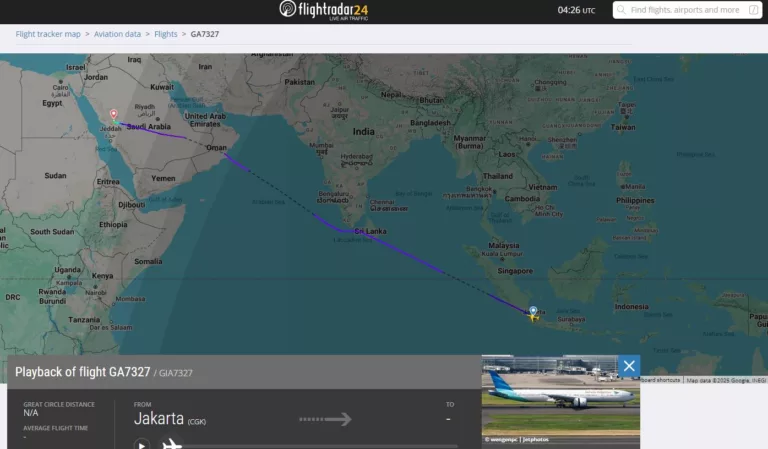The height and width of the screenshot is (449, 768).
Task: Click the Flightradar24 logo
Action: pyautogui.click(x=324, y=10)
